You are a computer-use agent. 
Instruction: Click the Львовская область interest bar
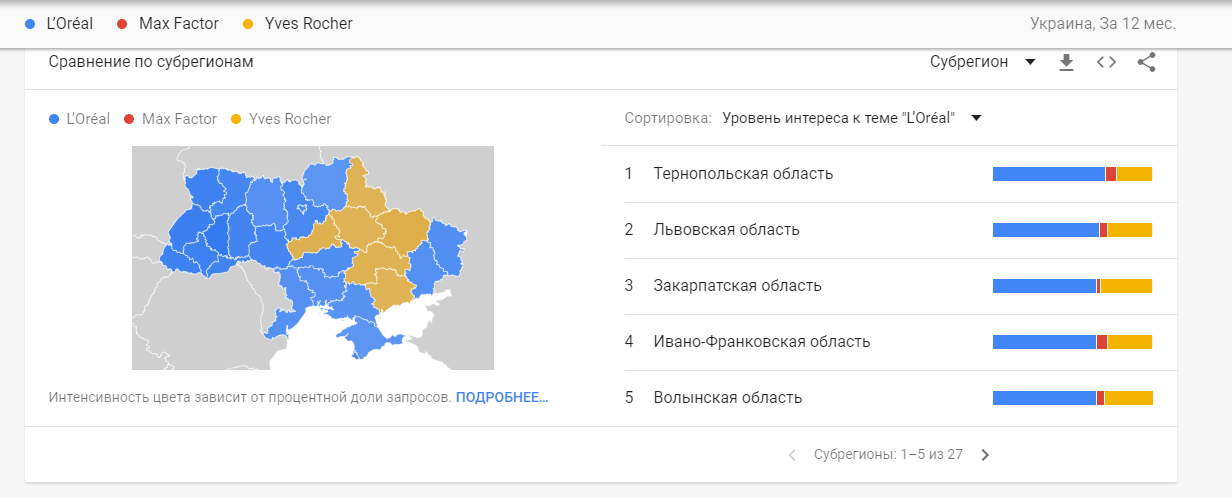[1072, 230]
